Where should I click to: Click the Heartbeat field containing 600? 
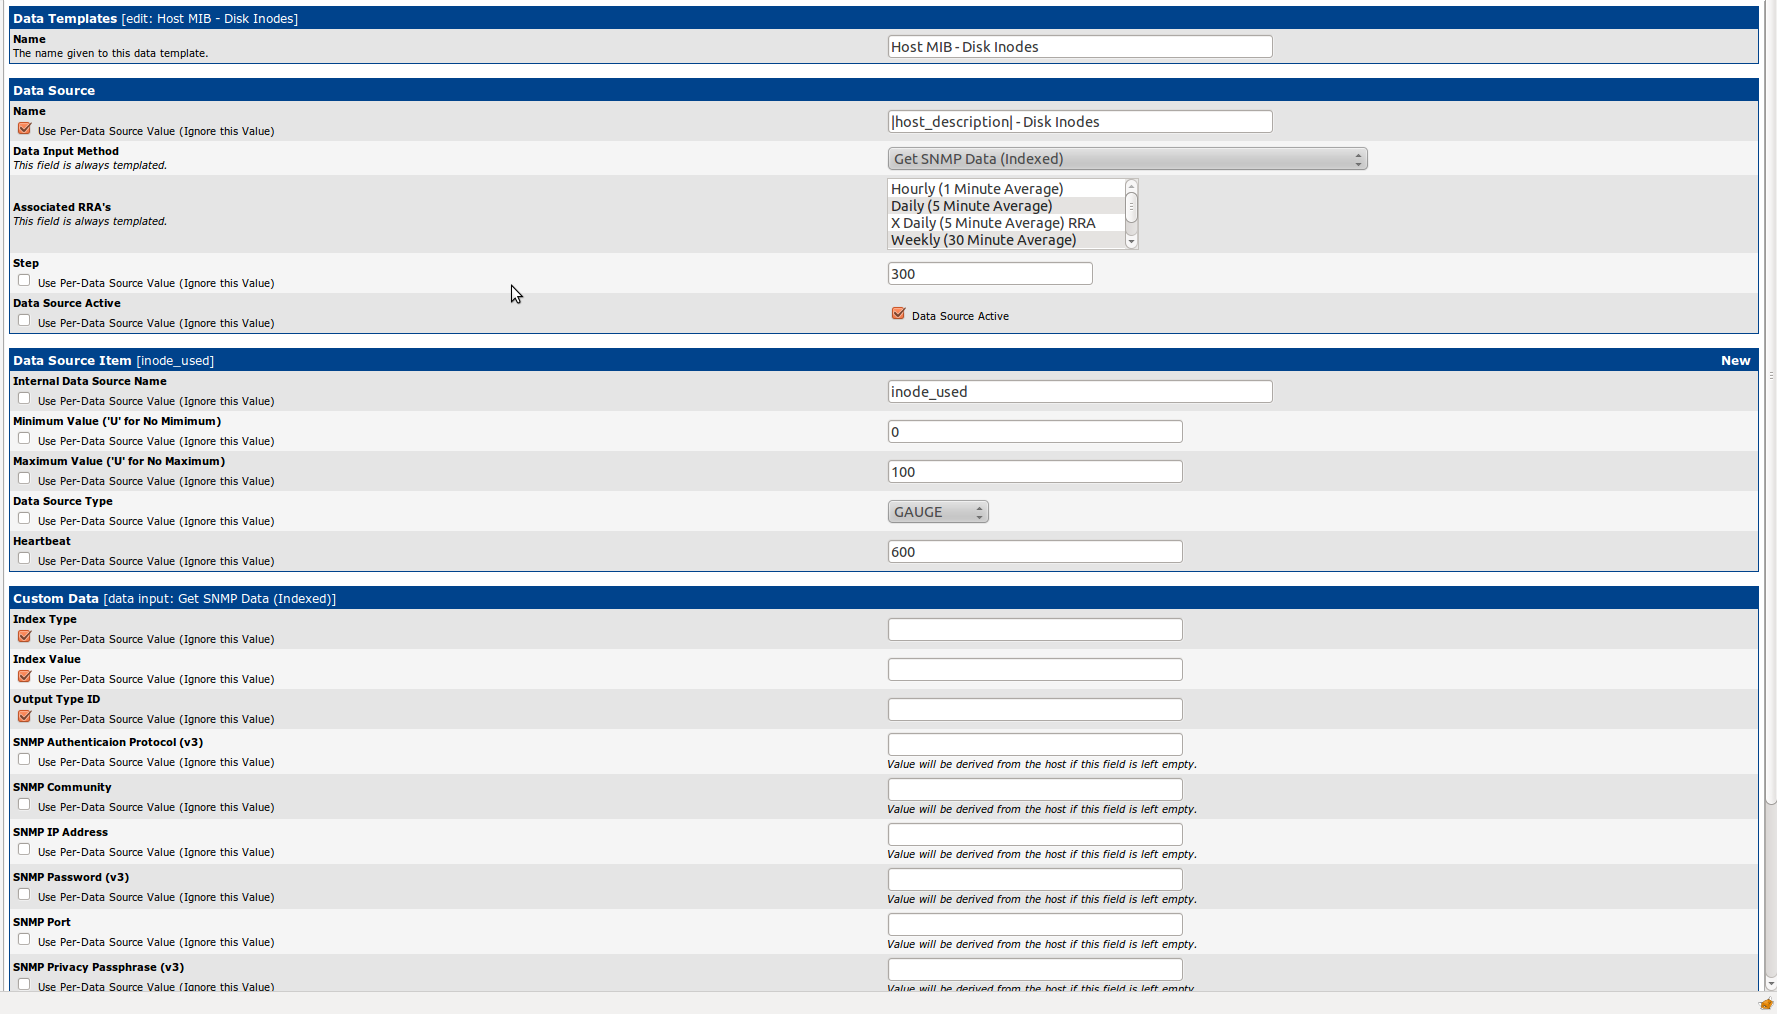1035,552
